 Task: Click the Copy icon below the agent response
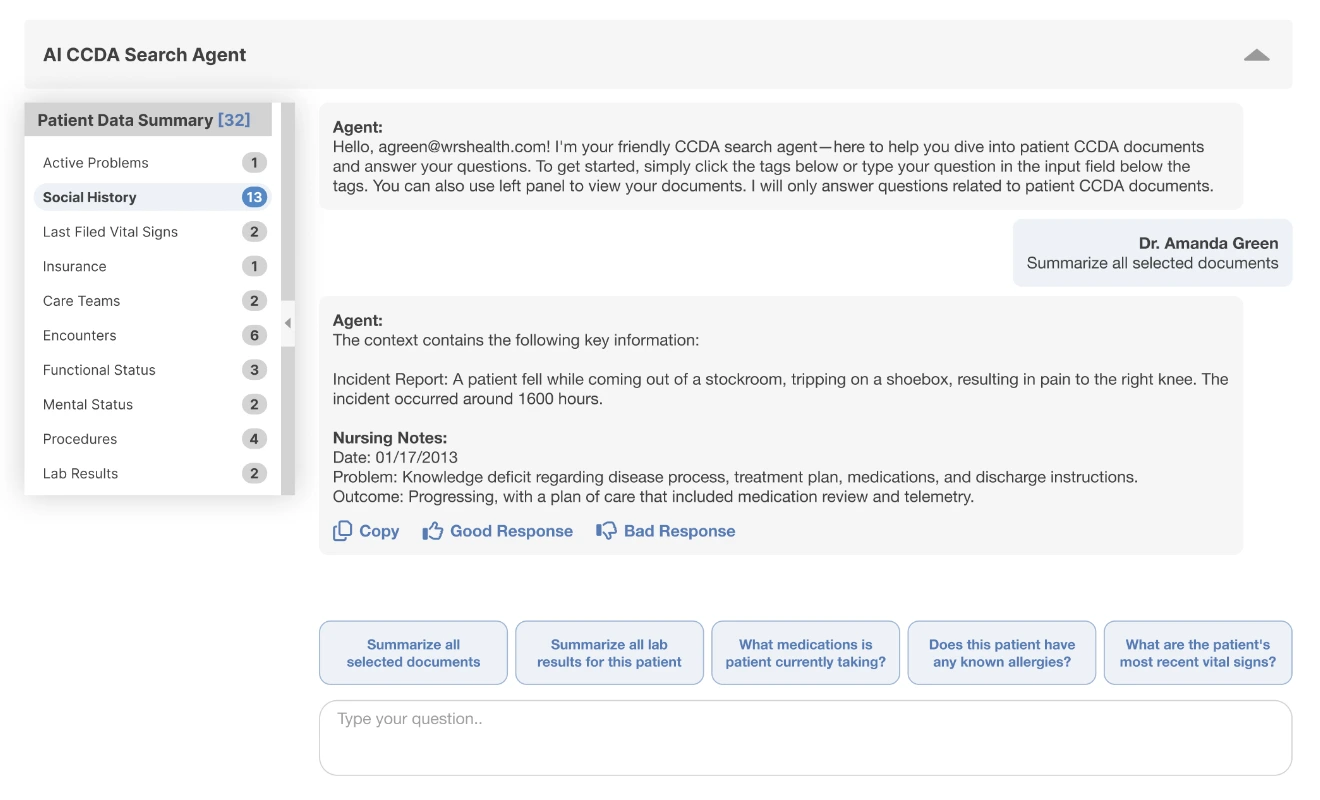pyautogui.click(x=343, y=531)
